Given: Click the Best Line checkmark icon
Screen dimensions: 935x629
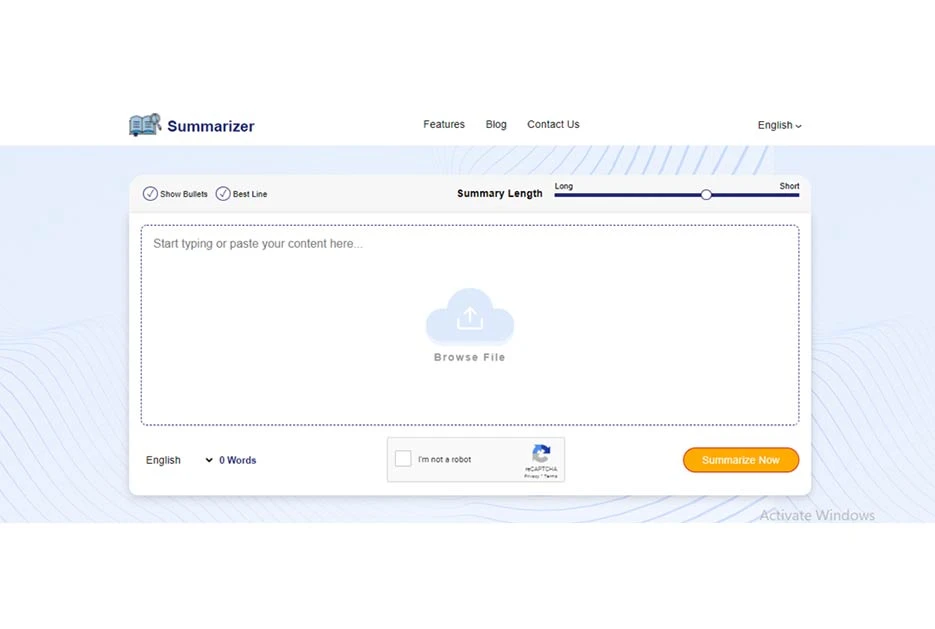Looking at the screenshot, I should [x=224, y=193].
